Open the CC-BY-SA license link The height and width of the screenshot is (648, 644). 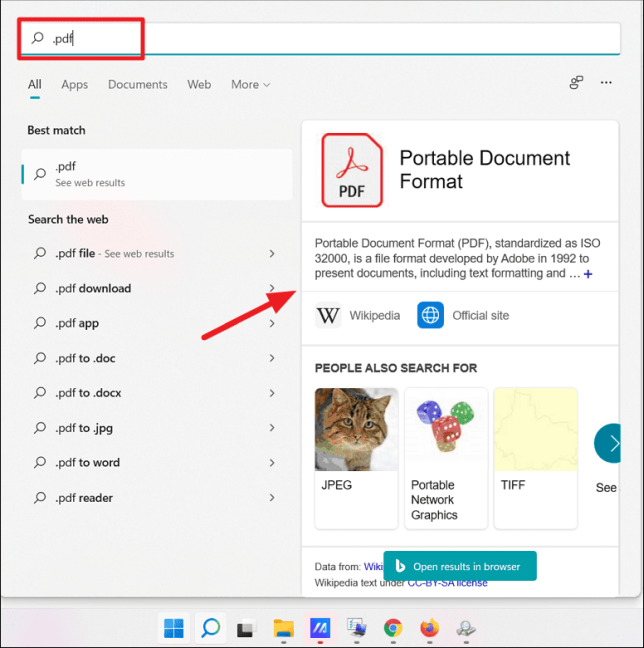pyautogui.click(x=447, y=583)
